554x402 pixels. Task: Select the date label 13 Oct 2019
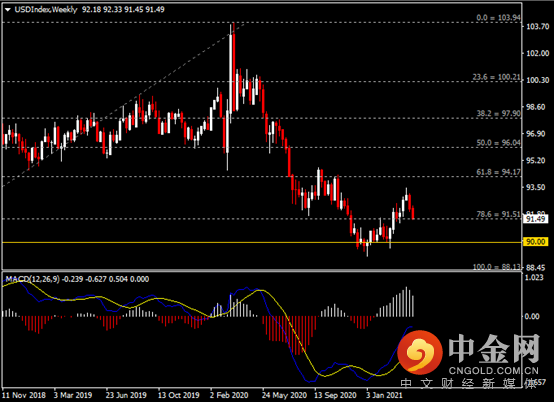click(178, 395)
